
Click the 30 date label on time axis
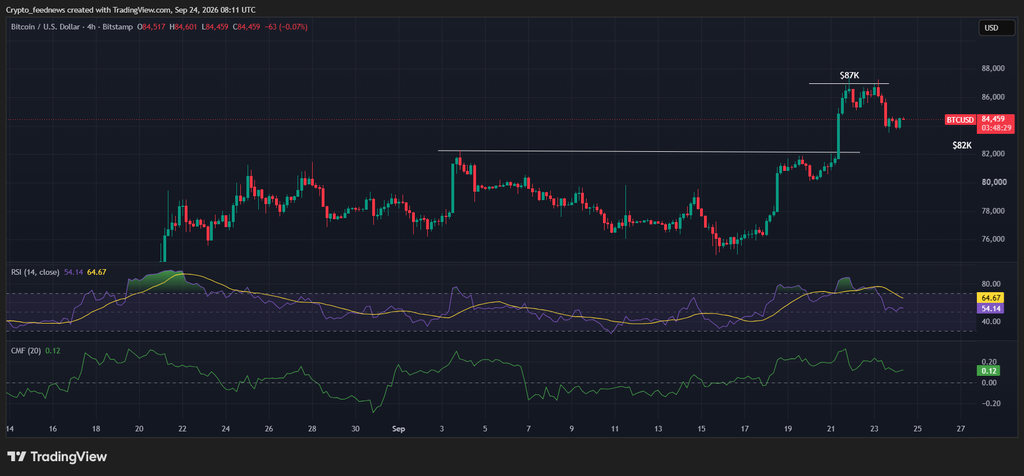coord(355,429)
